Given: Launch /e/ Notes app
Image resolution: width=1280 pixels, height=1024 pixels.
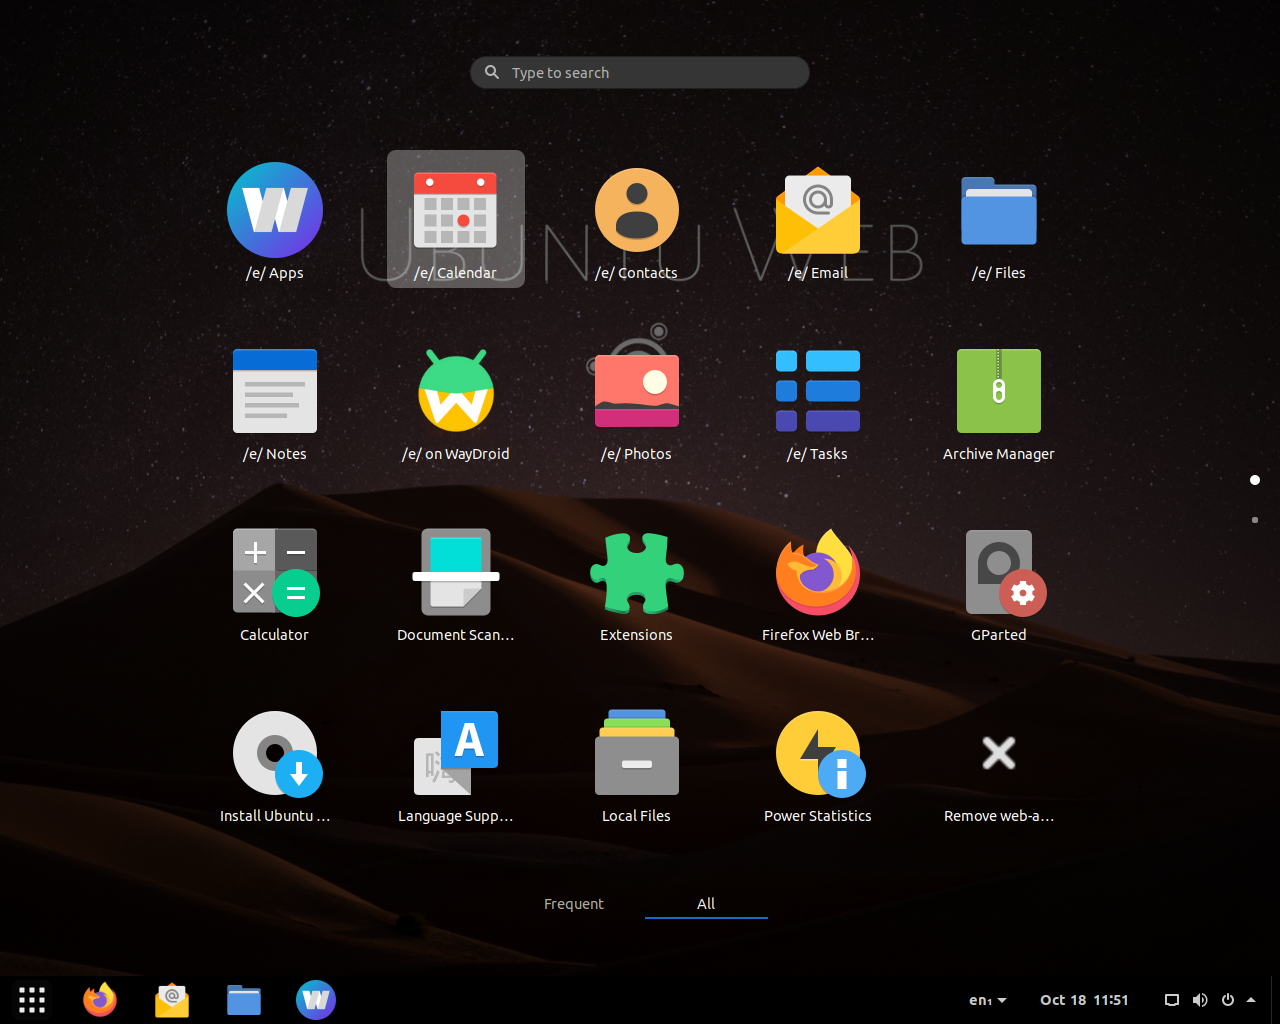Looking at the screenshot, I should point(275,402).
